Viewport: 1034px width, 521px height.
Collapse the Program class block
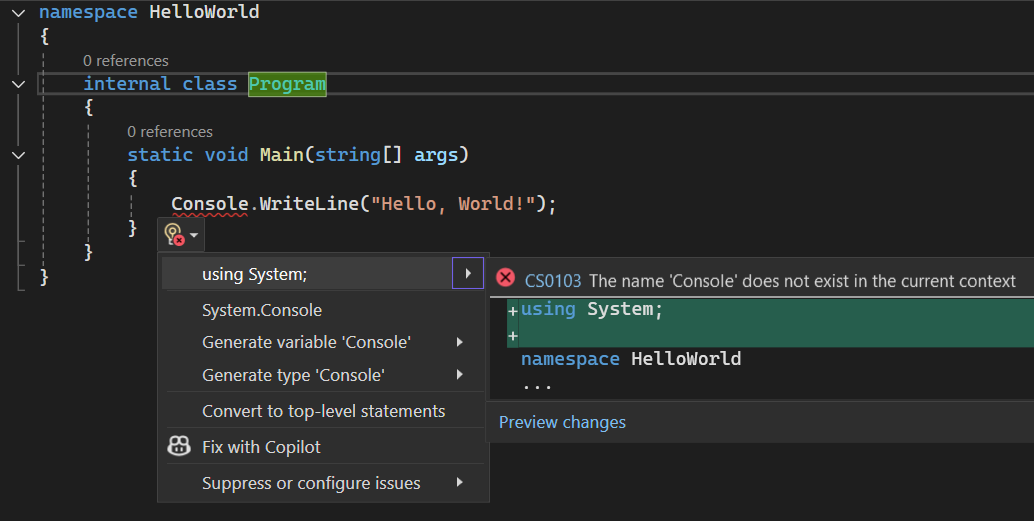pyautogui.click(x=18, y=84)
